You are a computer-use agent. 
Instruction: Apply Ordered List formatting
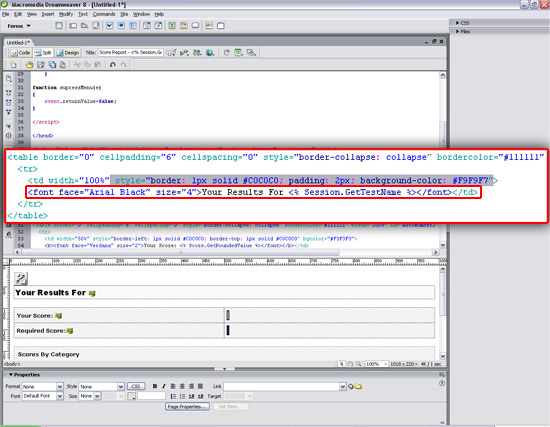182,396
